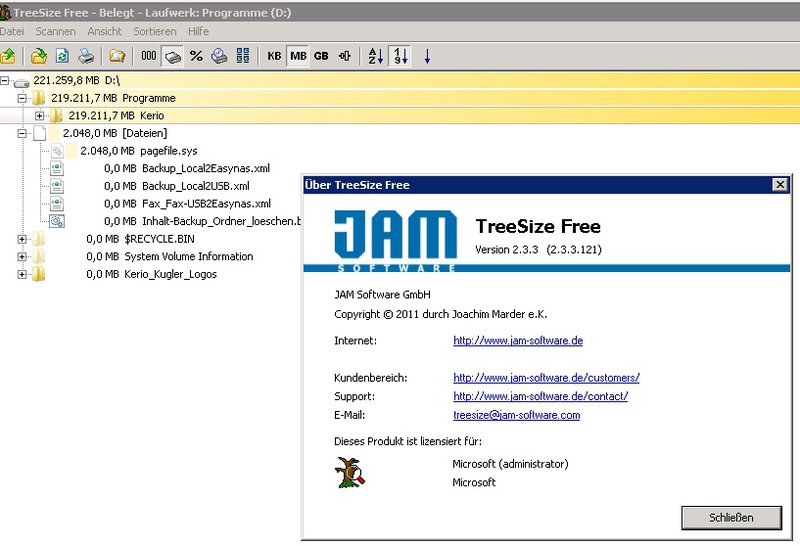Collapse the D:\ root node
The height and width of the screenshot is (546, 800).
(5, 81)
